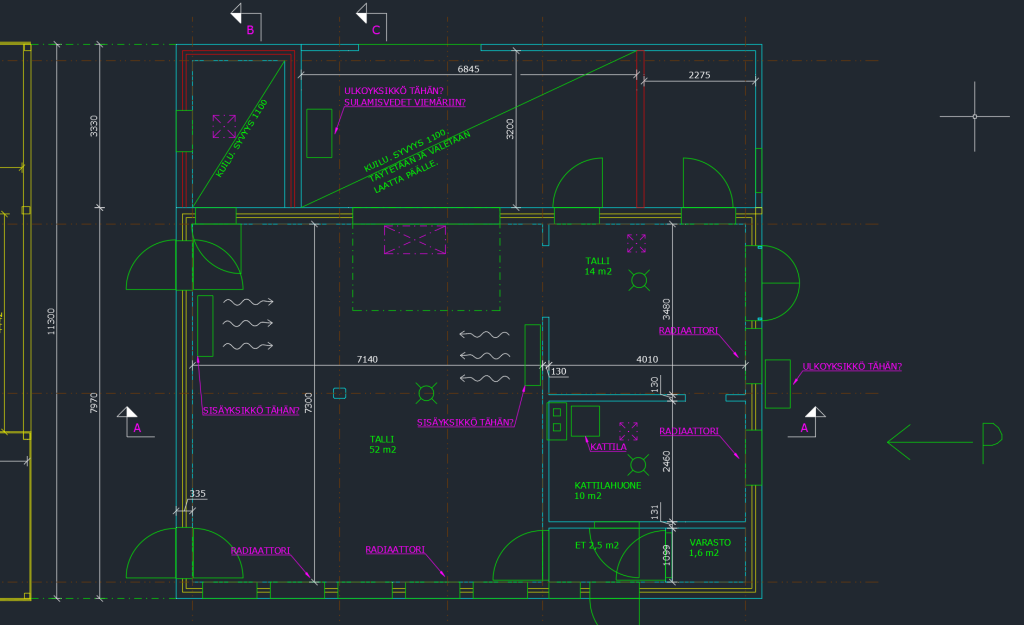The width and height of the screenshot is (1024, 625).
Task: Click the 4010 dimension text
Action: click(x=648, y=359)
